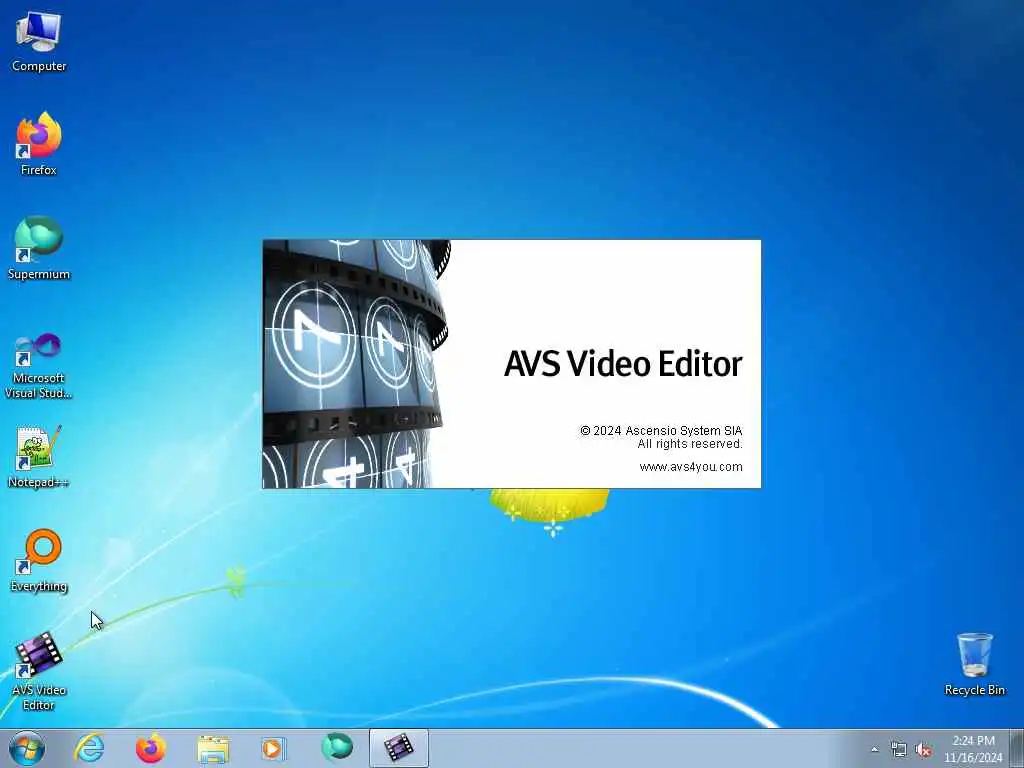Click the Show desktop strip on the taskbar
The image size is (1024, 768).
(1017, 748)
